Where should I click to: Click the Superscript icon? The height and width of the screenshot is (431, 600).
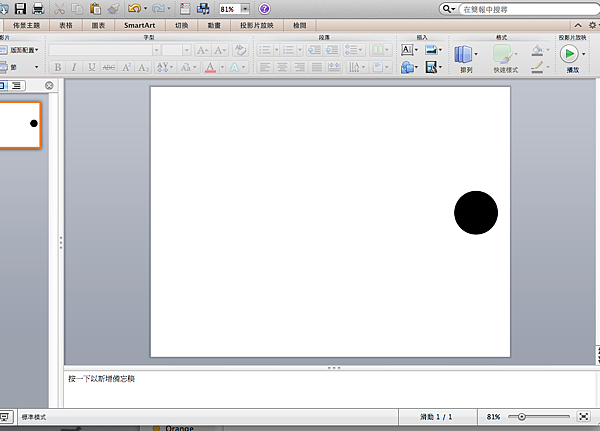pyautogui.click(x=127, y=68)
